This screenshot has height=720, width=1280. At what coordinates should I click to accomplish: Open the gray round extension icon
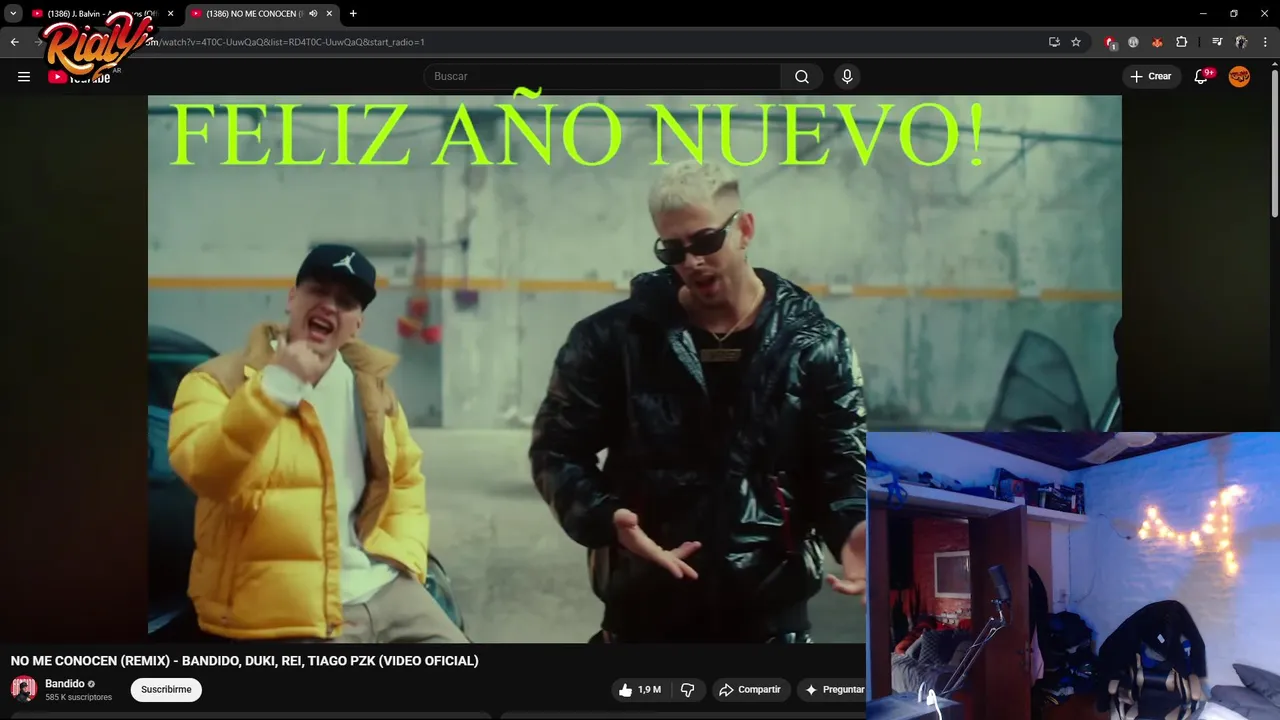click(1133, 42)
